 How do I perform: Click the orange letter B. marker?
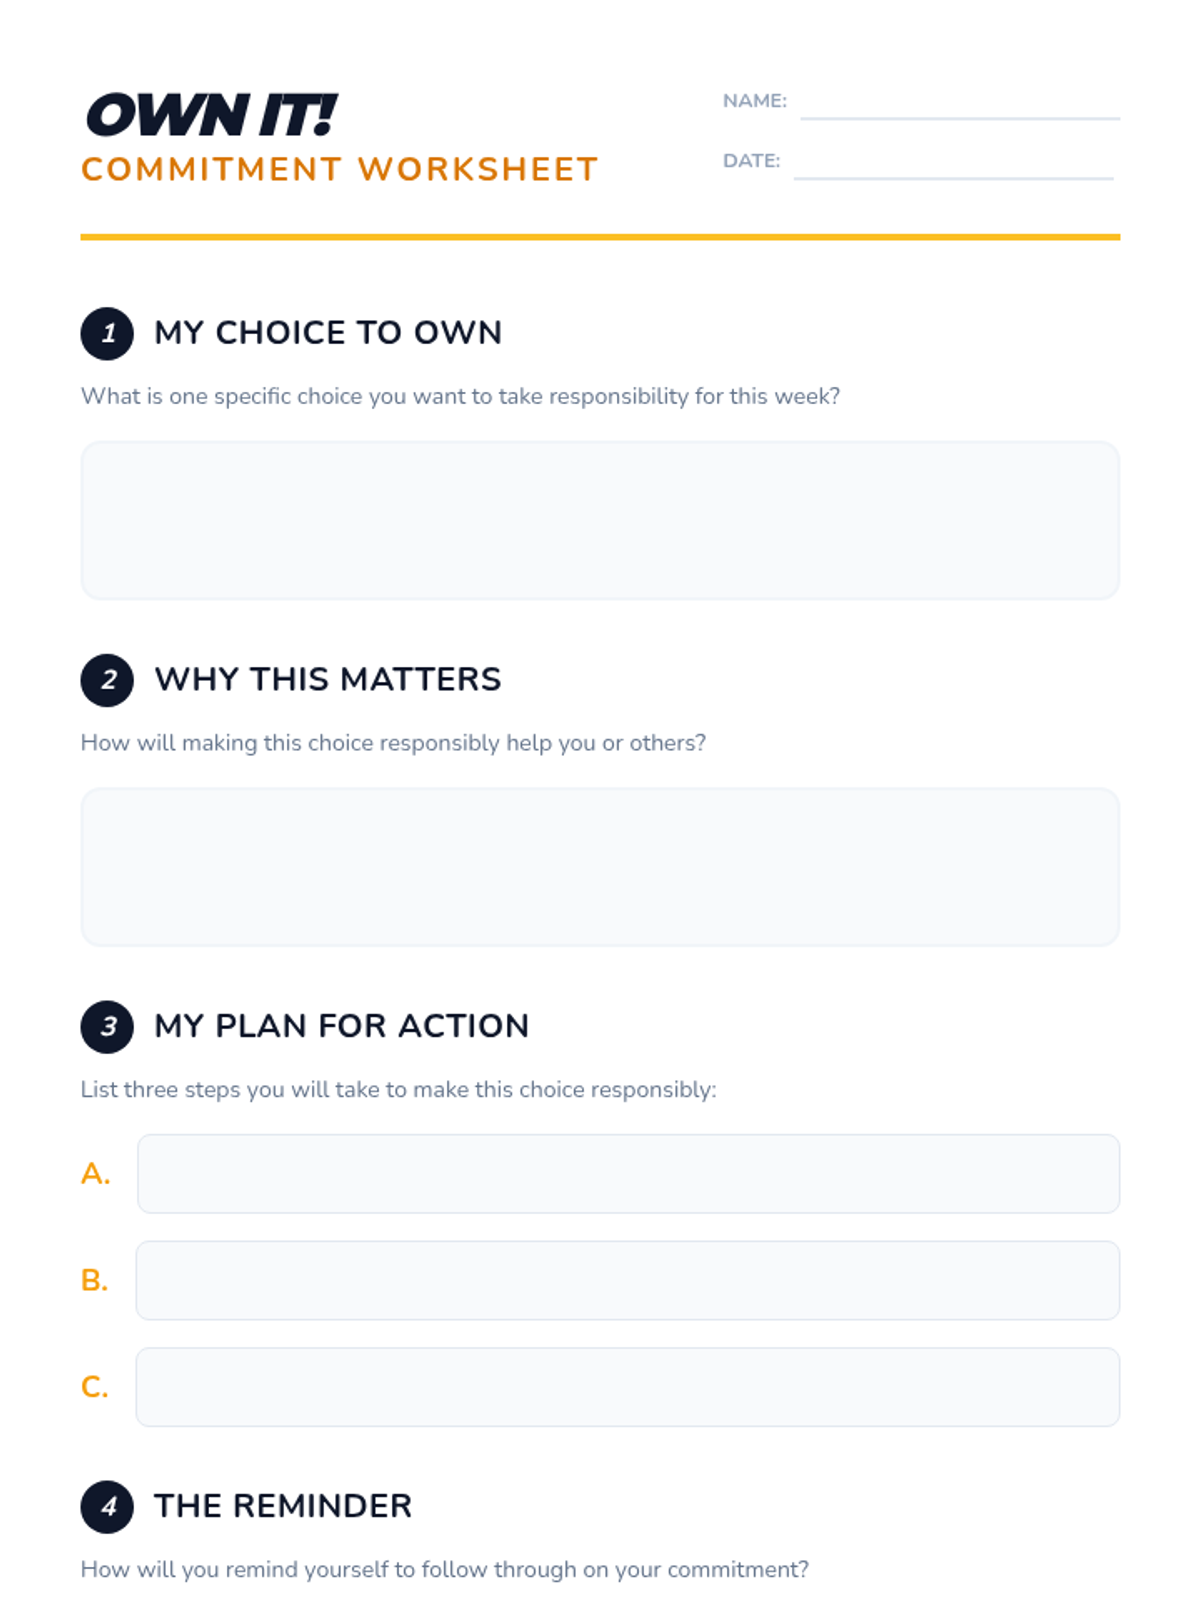[94, 1280]
